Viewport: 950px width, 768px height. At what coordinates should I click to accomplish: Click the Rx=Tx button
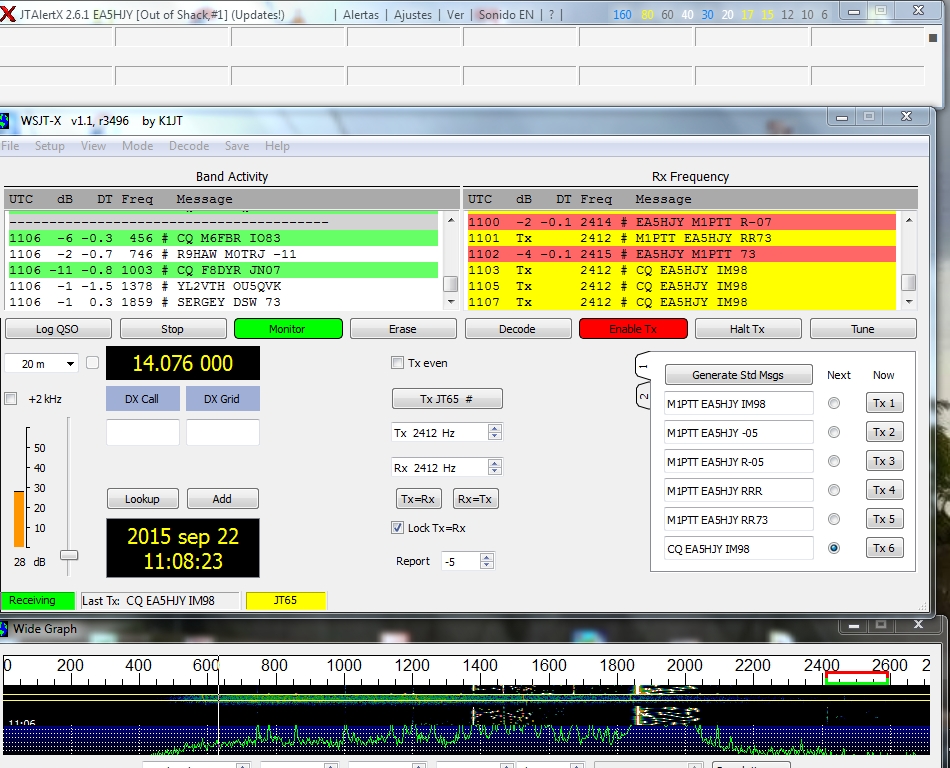coord(475,499)
